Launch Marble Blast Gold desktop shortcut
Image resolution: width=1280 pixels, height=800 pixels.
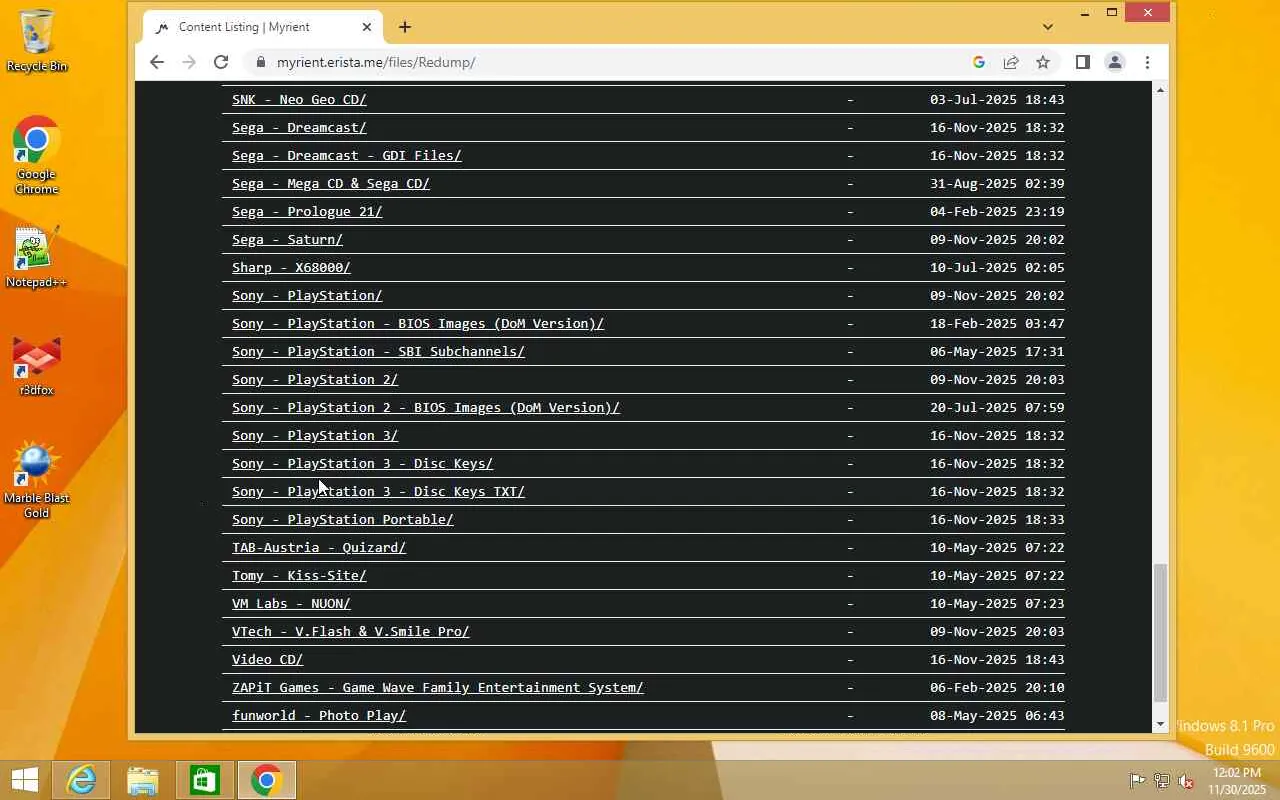coord(37,481)
